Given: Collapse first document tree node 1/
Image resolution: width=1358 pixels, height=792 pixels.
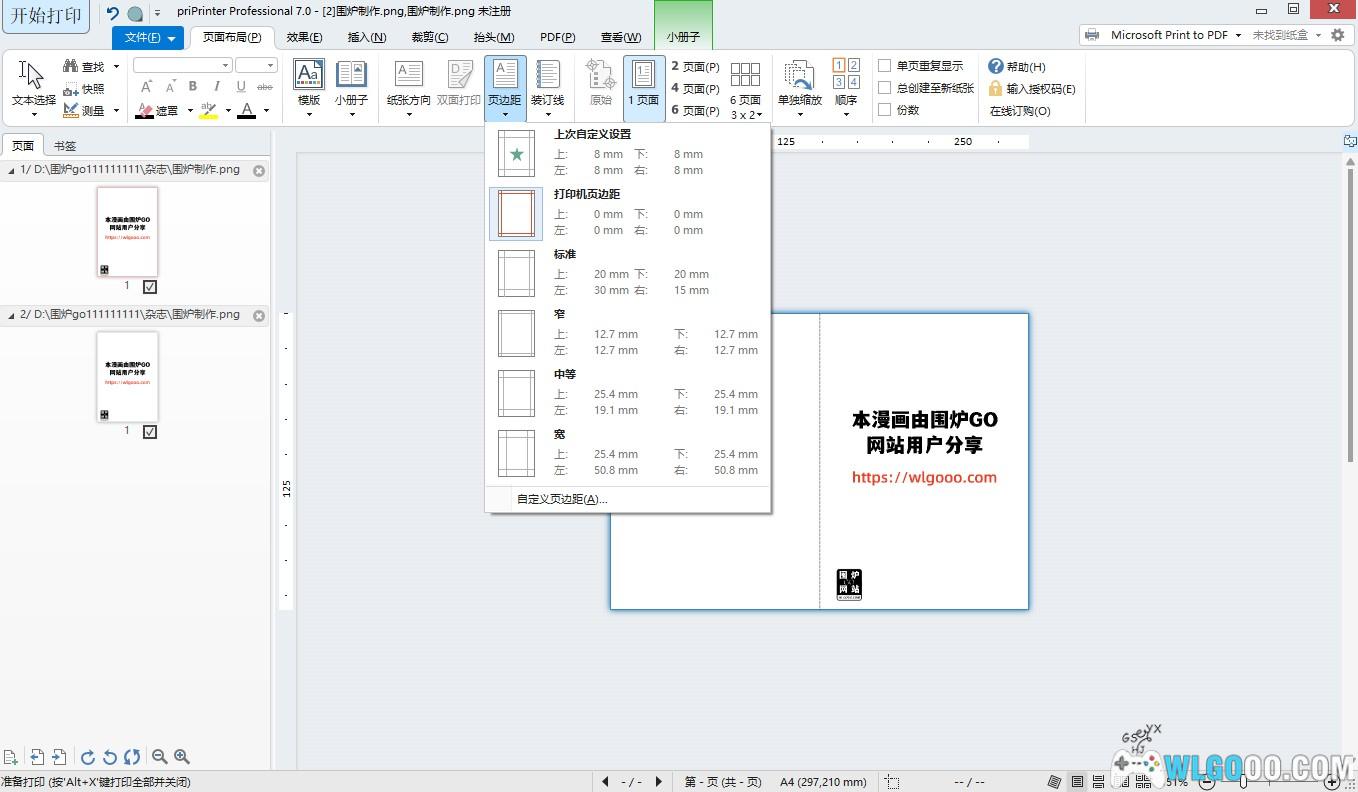Looking at the screenshot, I should tap(11, 171).
